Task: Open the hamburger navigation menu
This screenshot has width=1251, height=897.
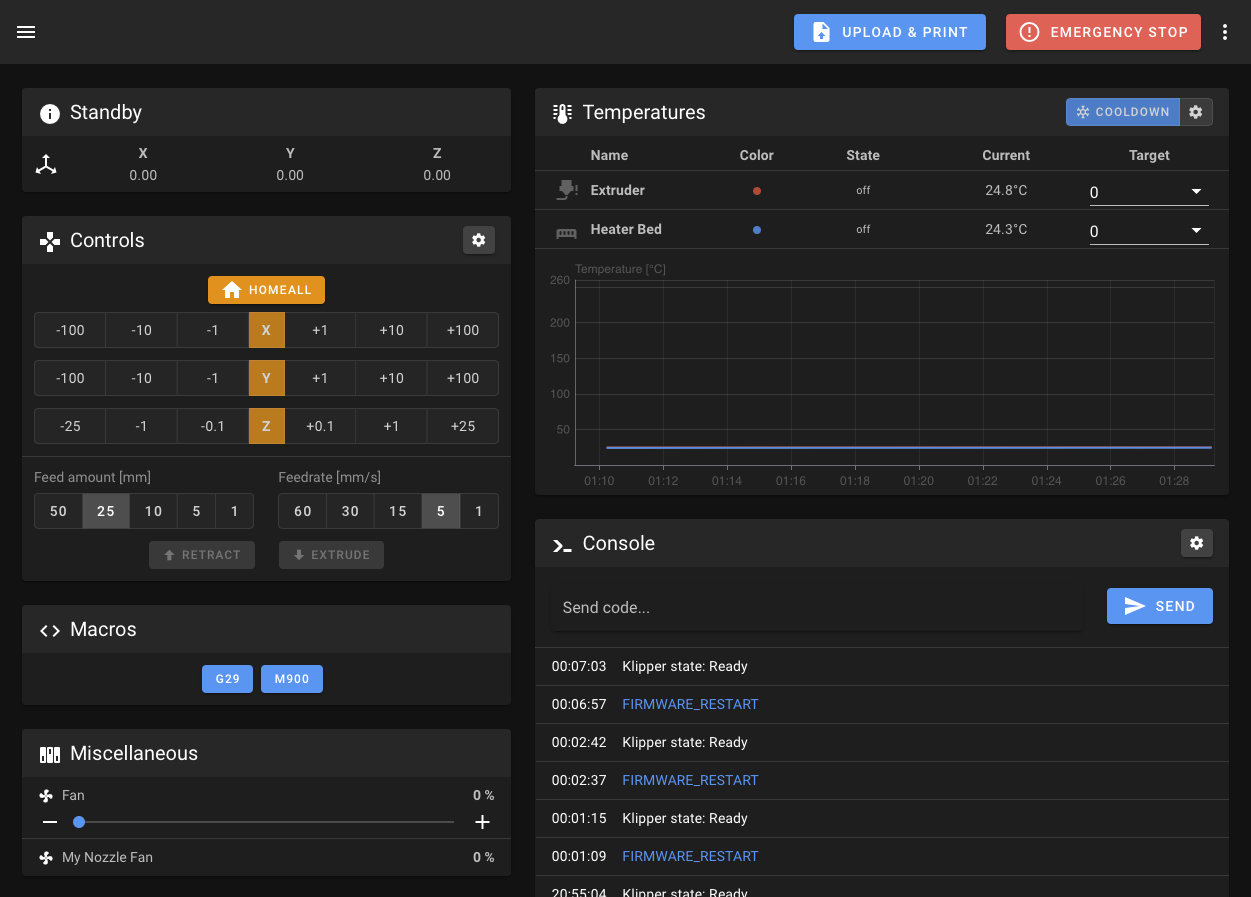Action: [x=26, y=32]
